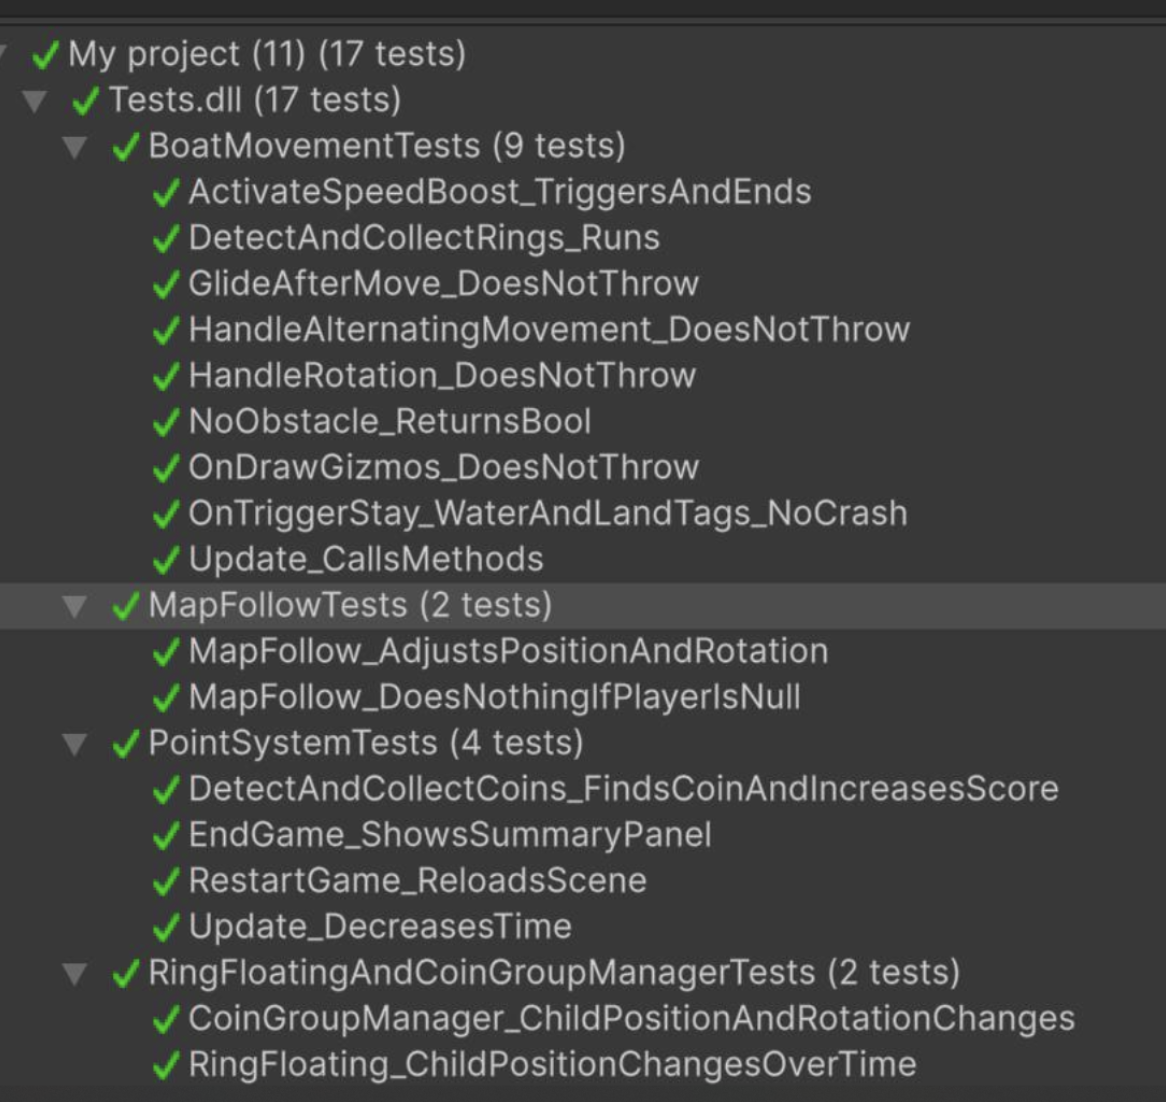Select the My project root test row
This screenshot has width=1166, height=1102.
[x=266, y=54]
